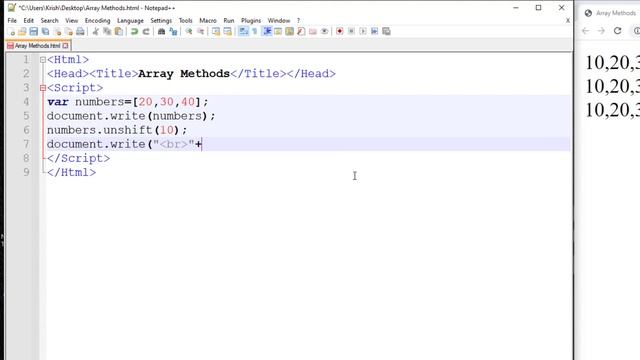This screenshot has height=360, width=640.
Task: Toggle the Document Map panel icon
Action: pos(289,31)
